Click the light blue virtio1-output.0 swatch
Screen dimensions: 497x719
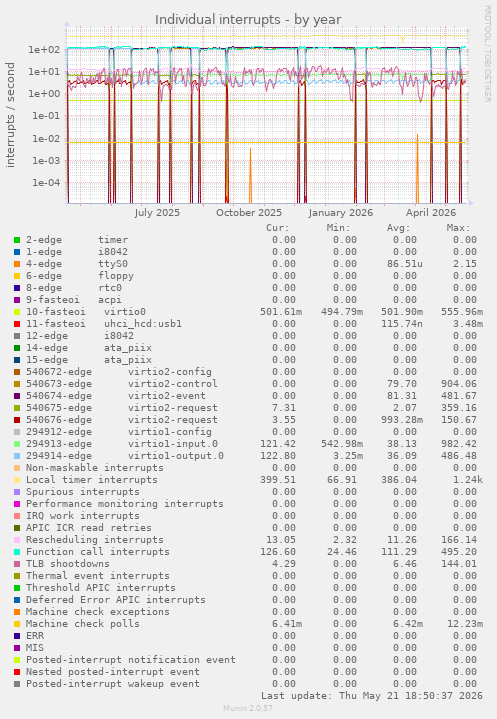point(17,456)
